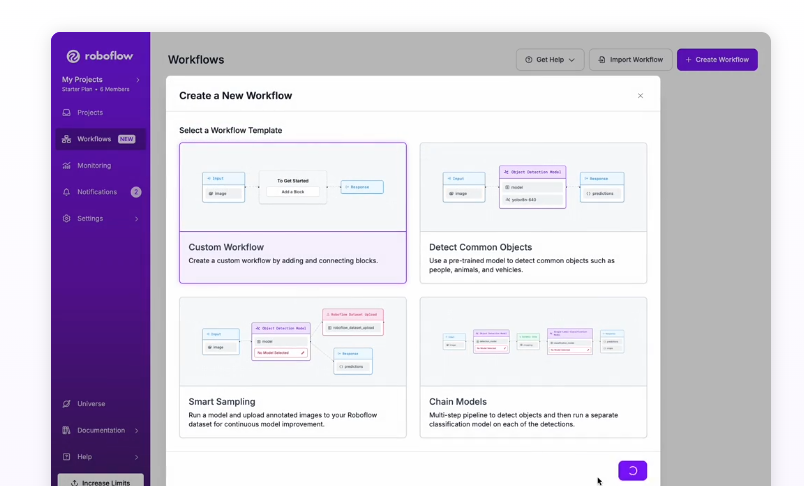This screenshot has width=804, height=486.
Task: Click the Workflows sidebar icon
Action: (x=66, y=139)
